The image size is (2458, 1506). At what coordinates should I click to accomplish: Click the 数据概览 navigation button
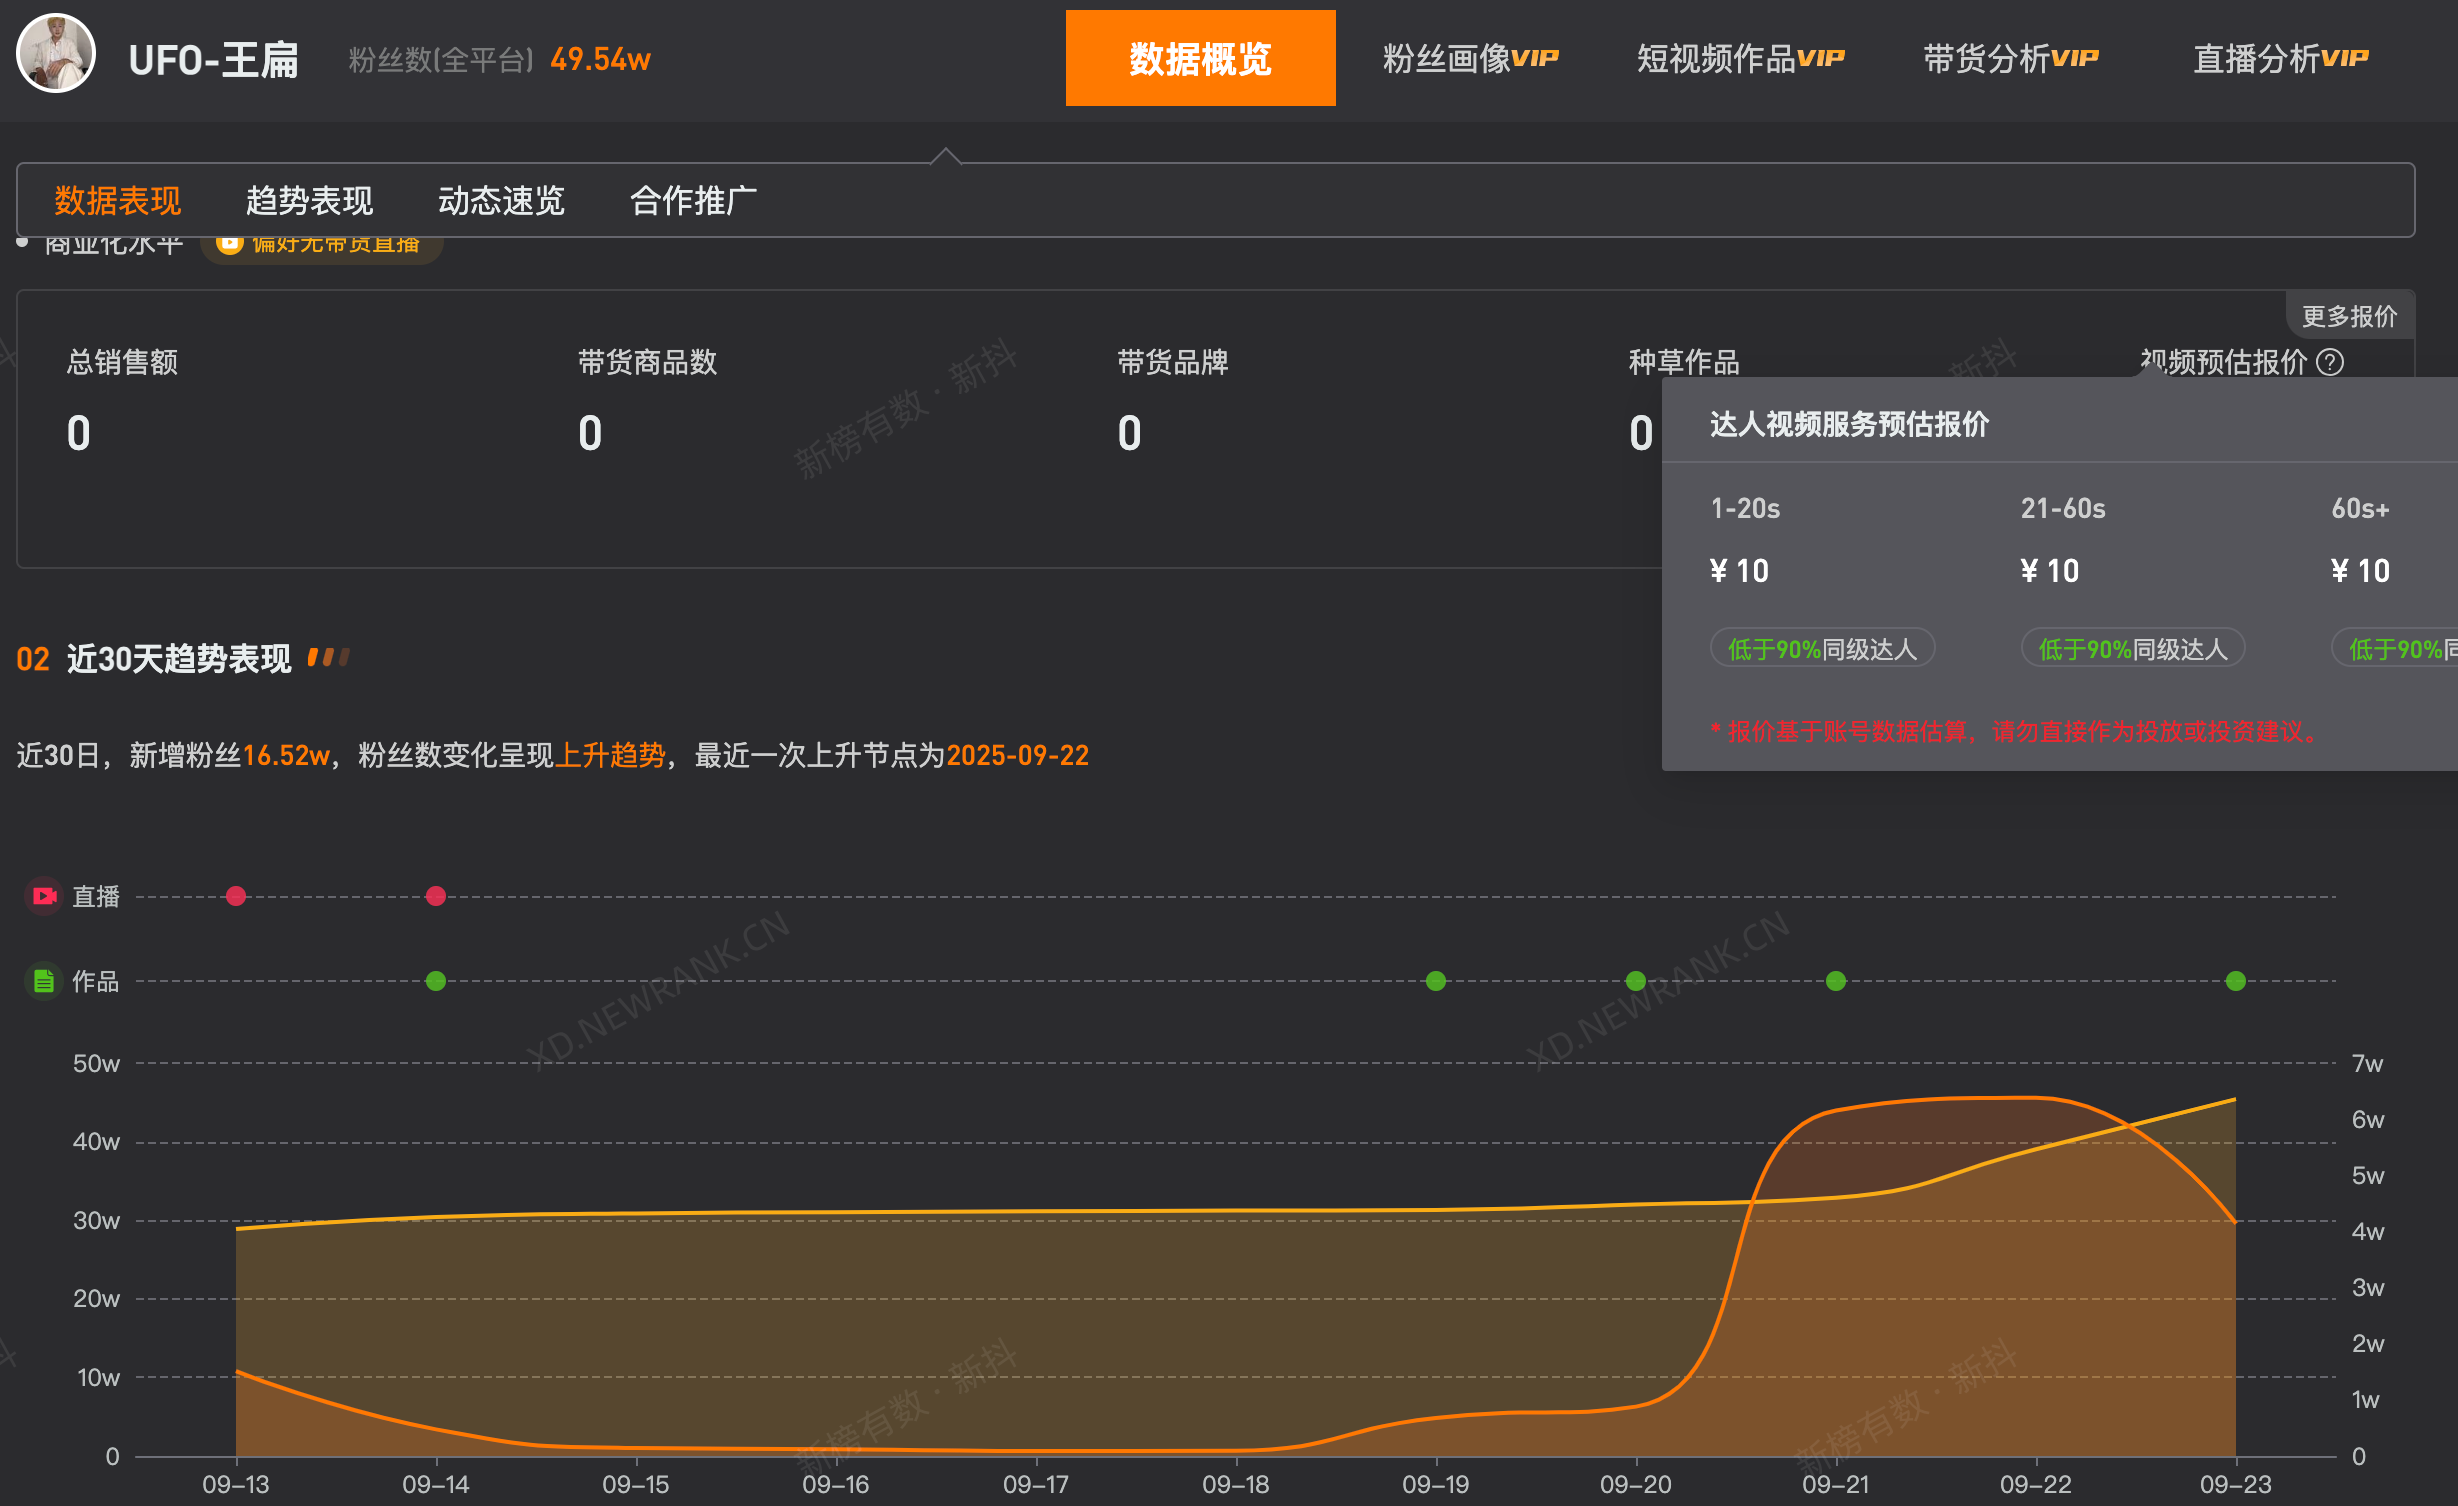(x=1199, y=58)
